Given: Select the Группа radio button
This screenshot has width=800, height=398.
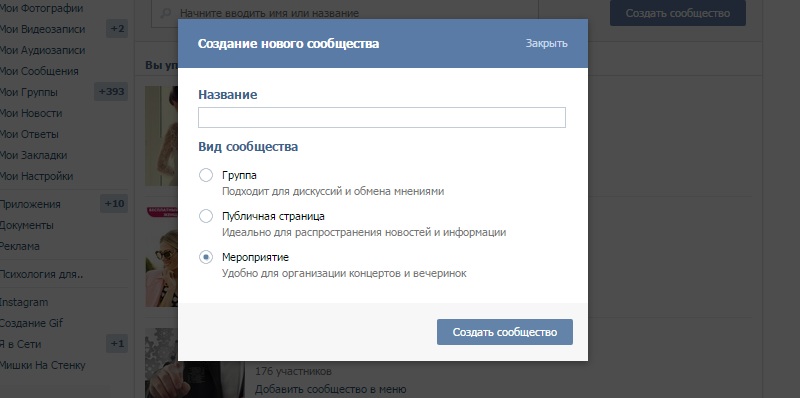Looking at the screenshot, I should click(206, 176).
